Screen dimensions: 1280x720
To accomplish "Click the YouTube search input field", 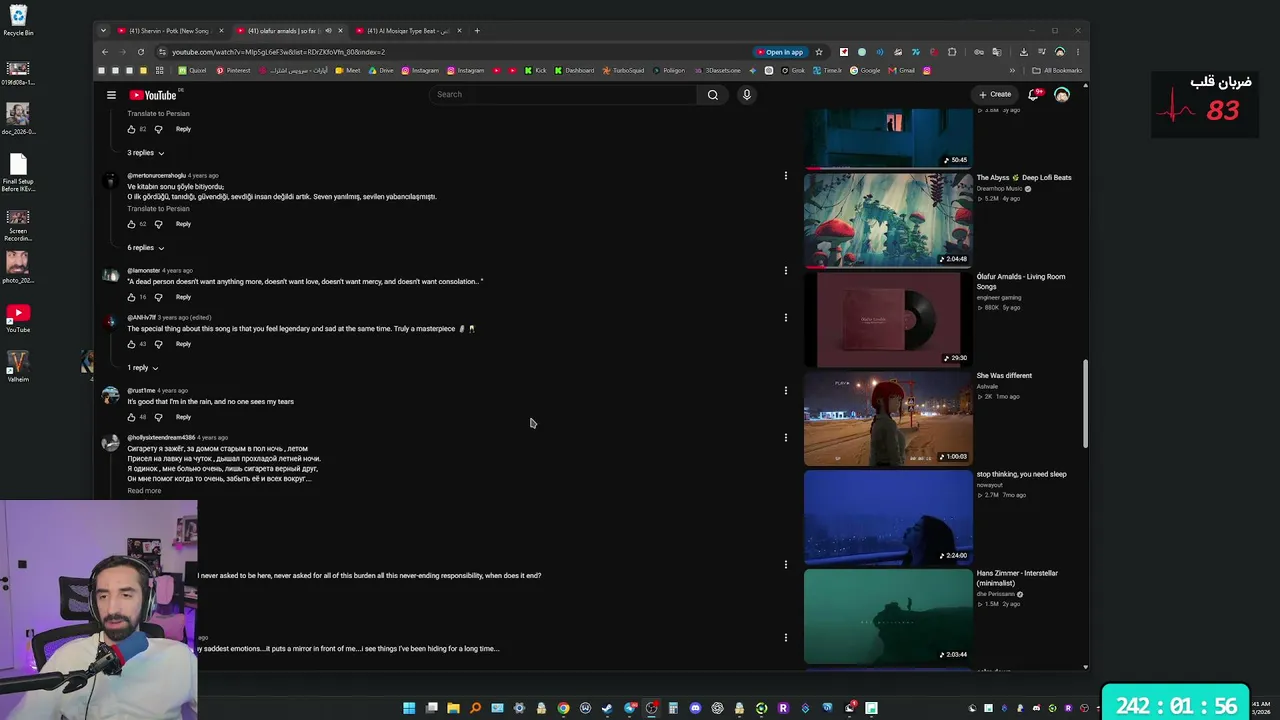I will click(565, 95).
